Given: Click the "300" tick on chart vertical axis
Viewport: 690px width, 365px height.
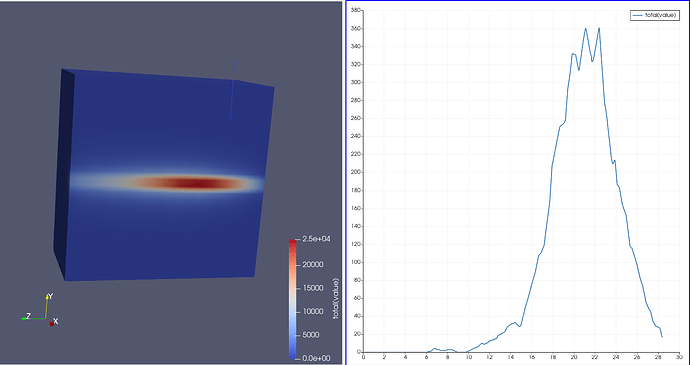Looking at the screenshot, I should click(x=356, y=82).
